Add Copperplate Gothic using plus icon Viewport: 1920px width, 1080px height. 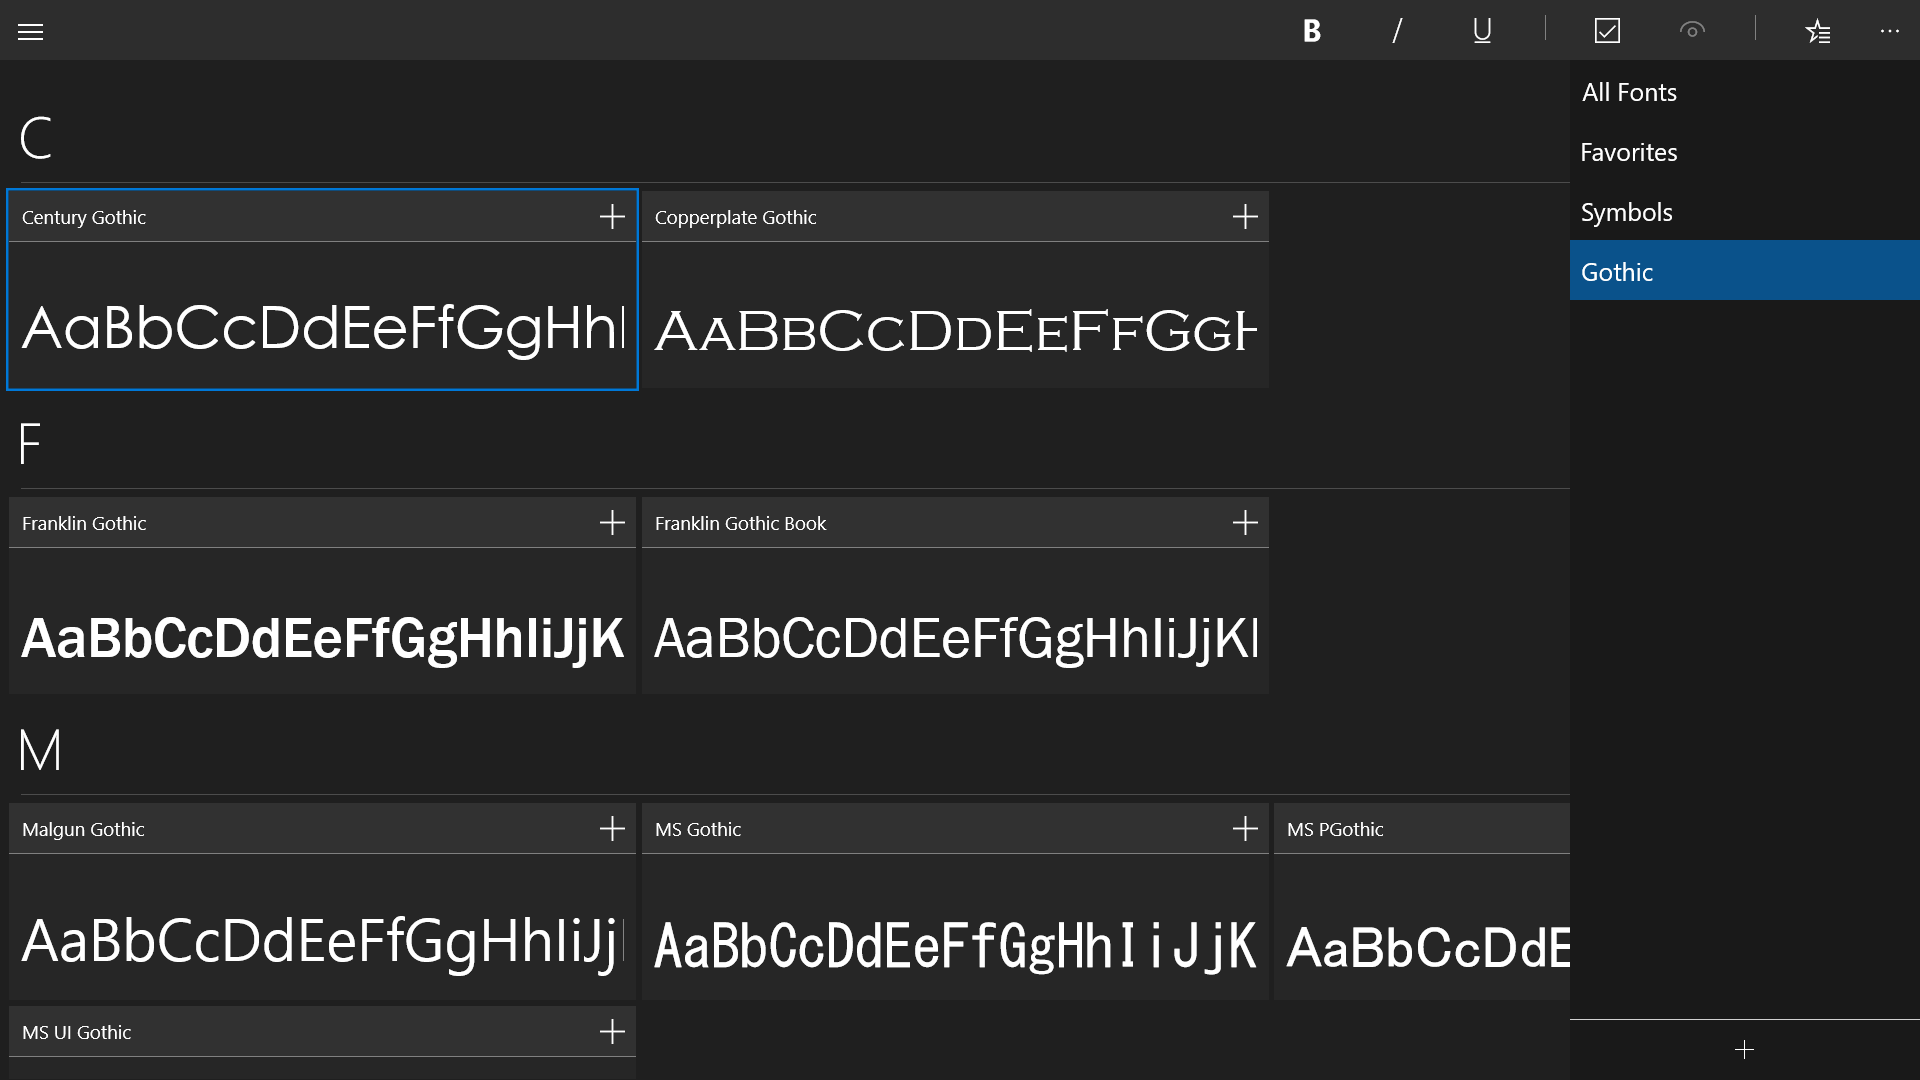tap(1245, 217)
